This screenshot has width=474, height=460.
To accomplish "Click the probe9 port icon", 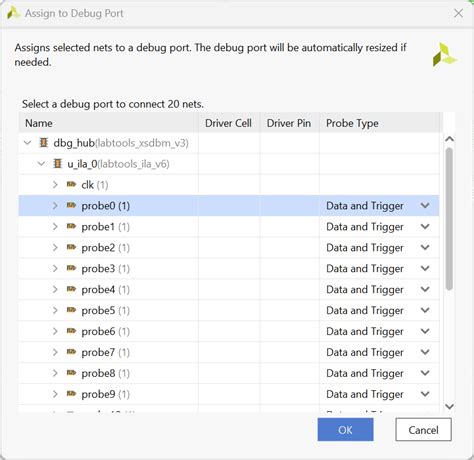I will tap(71, 394).
